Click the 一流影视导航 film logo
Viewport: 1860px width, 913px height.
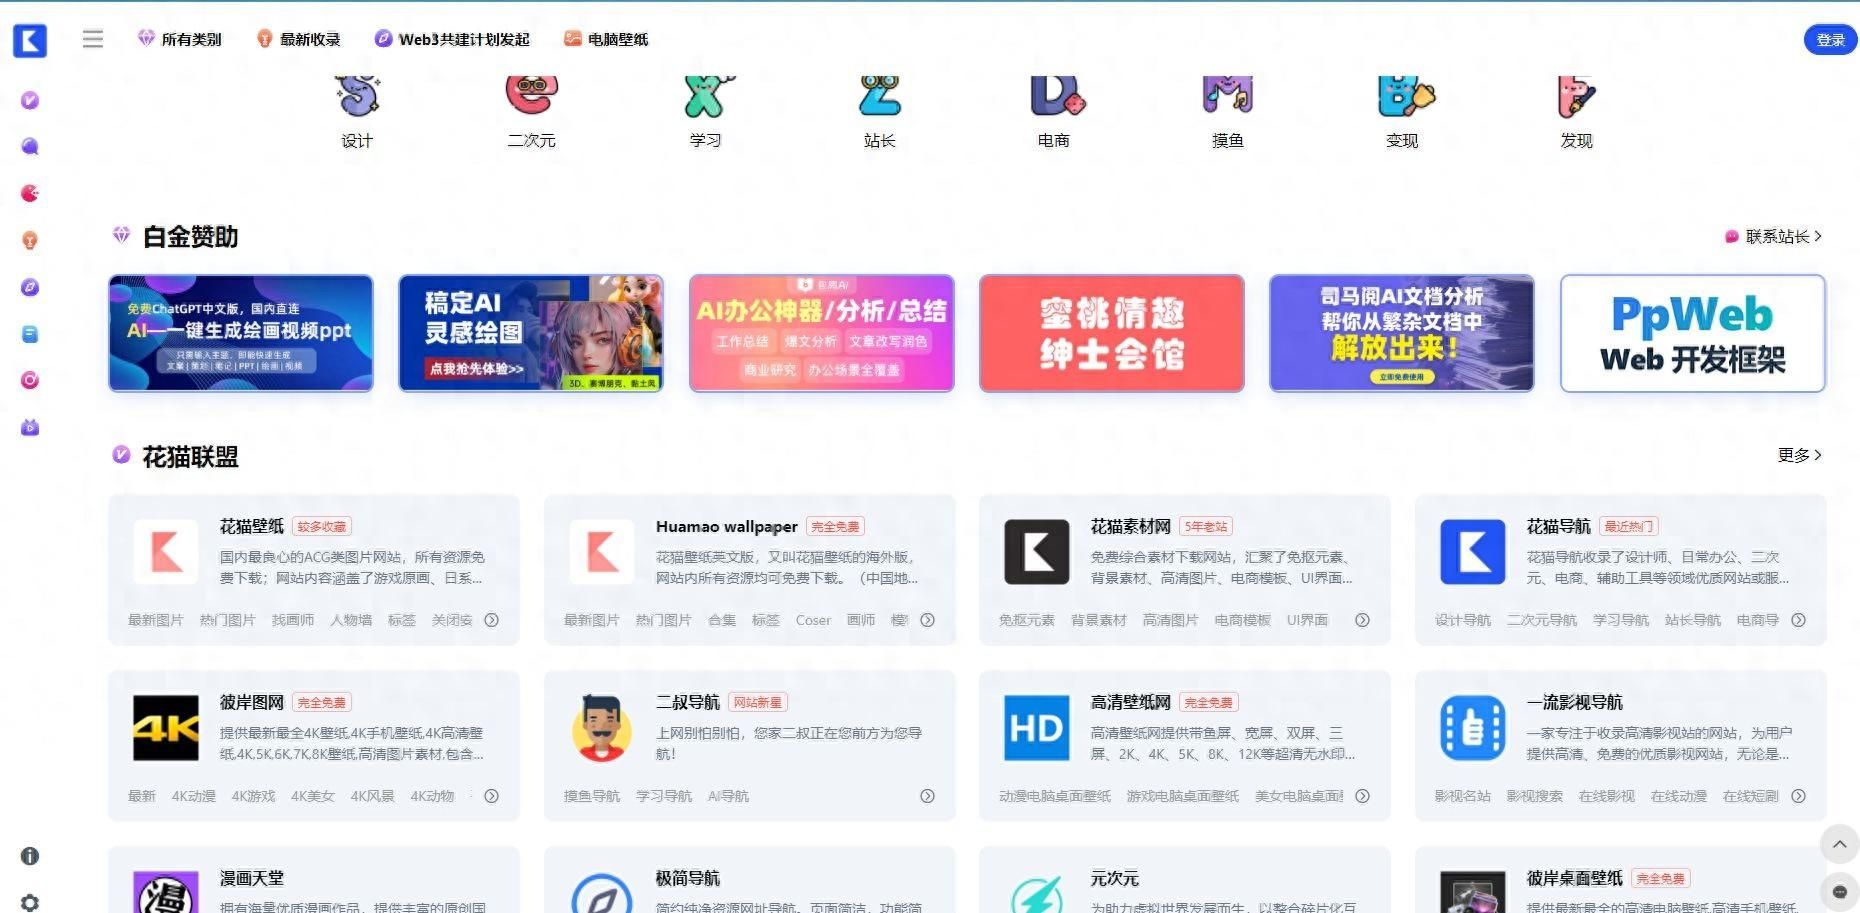(1473, 728)
